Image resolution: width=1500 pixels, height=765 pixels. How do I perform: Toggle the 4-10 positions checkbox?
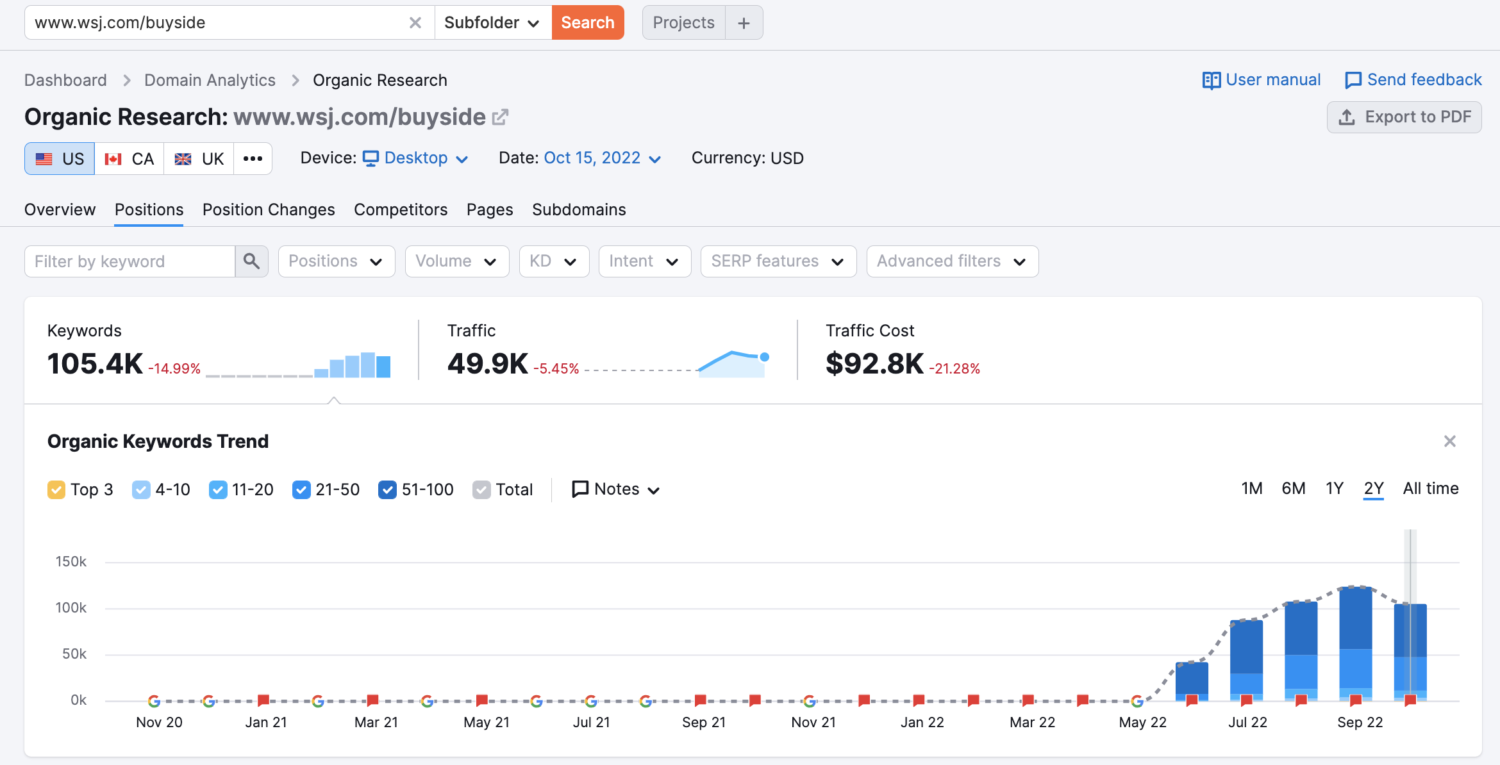point(141,490)
